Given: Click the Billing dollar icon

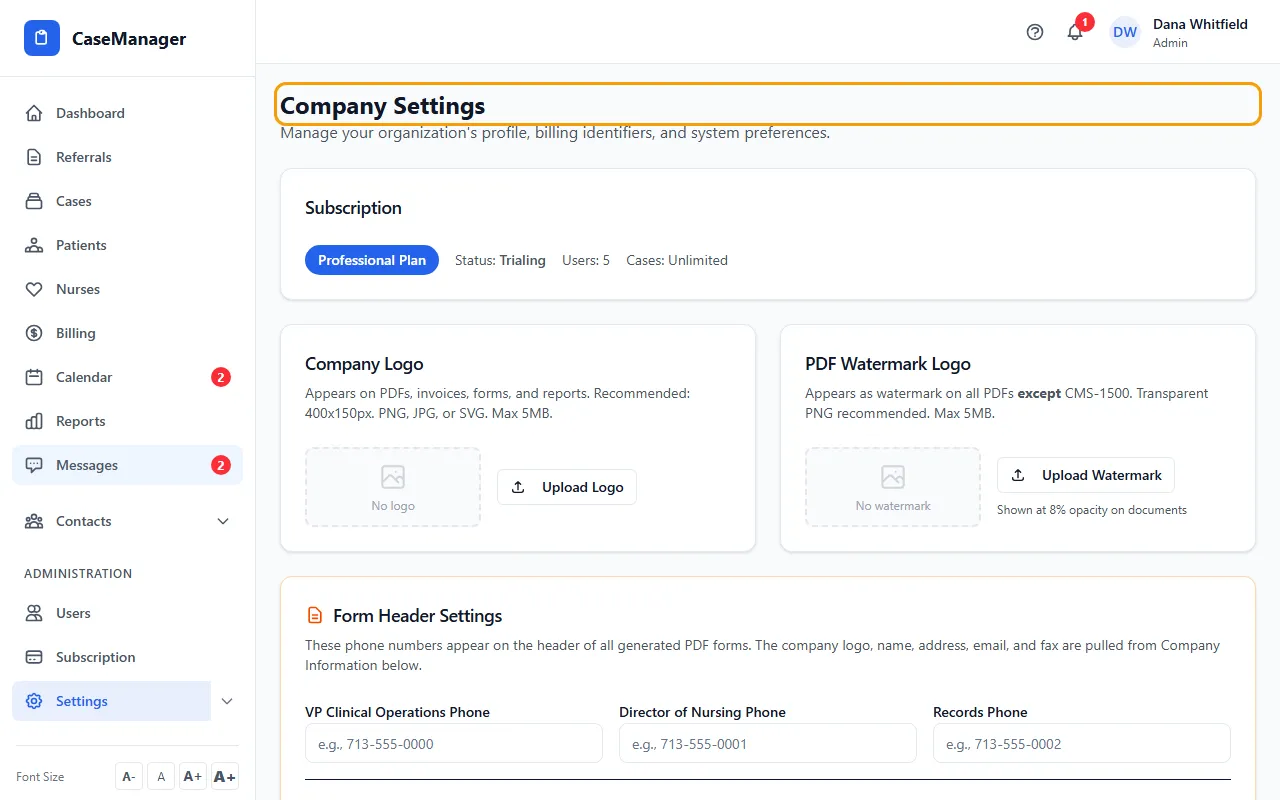Looking at the screenshot, I should (34, 333).
